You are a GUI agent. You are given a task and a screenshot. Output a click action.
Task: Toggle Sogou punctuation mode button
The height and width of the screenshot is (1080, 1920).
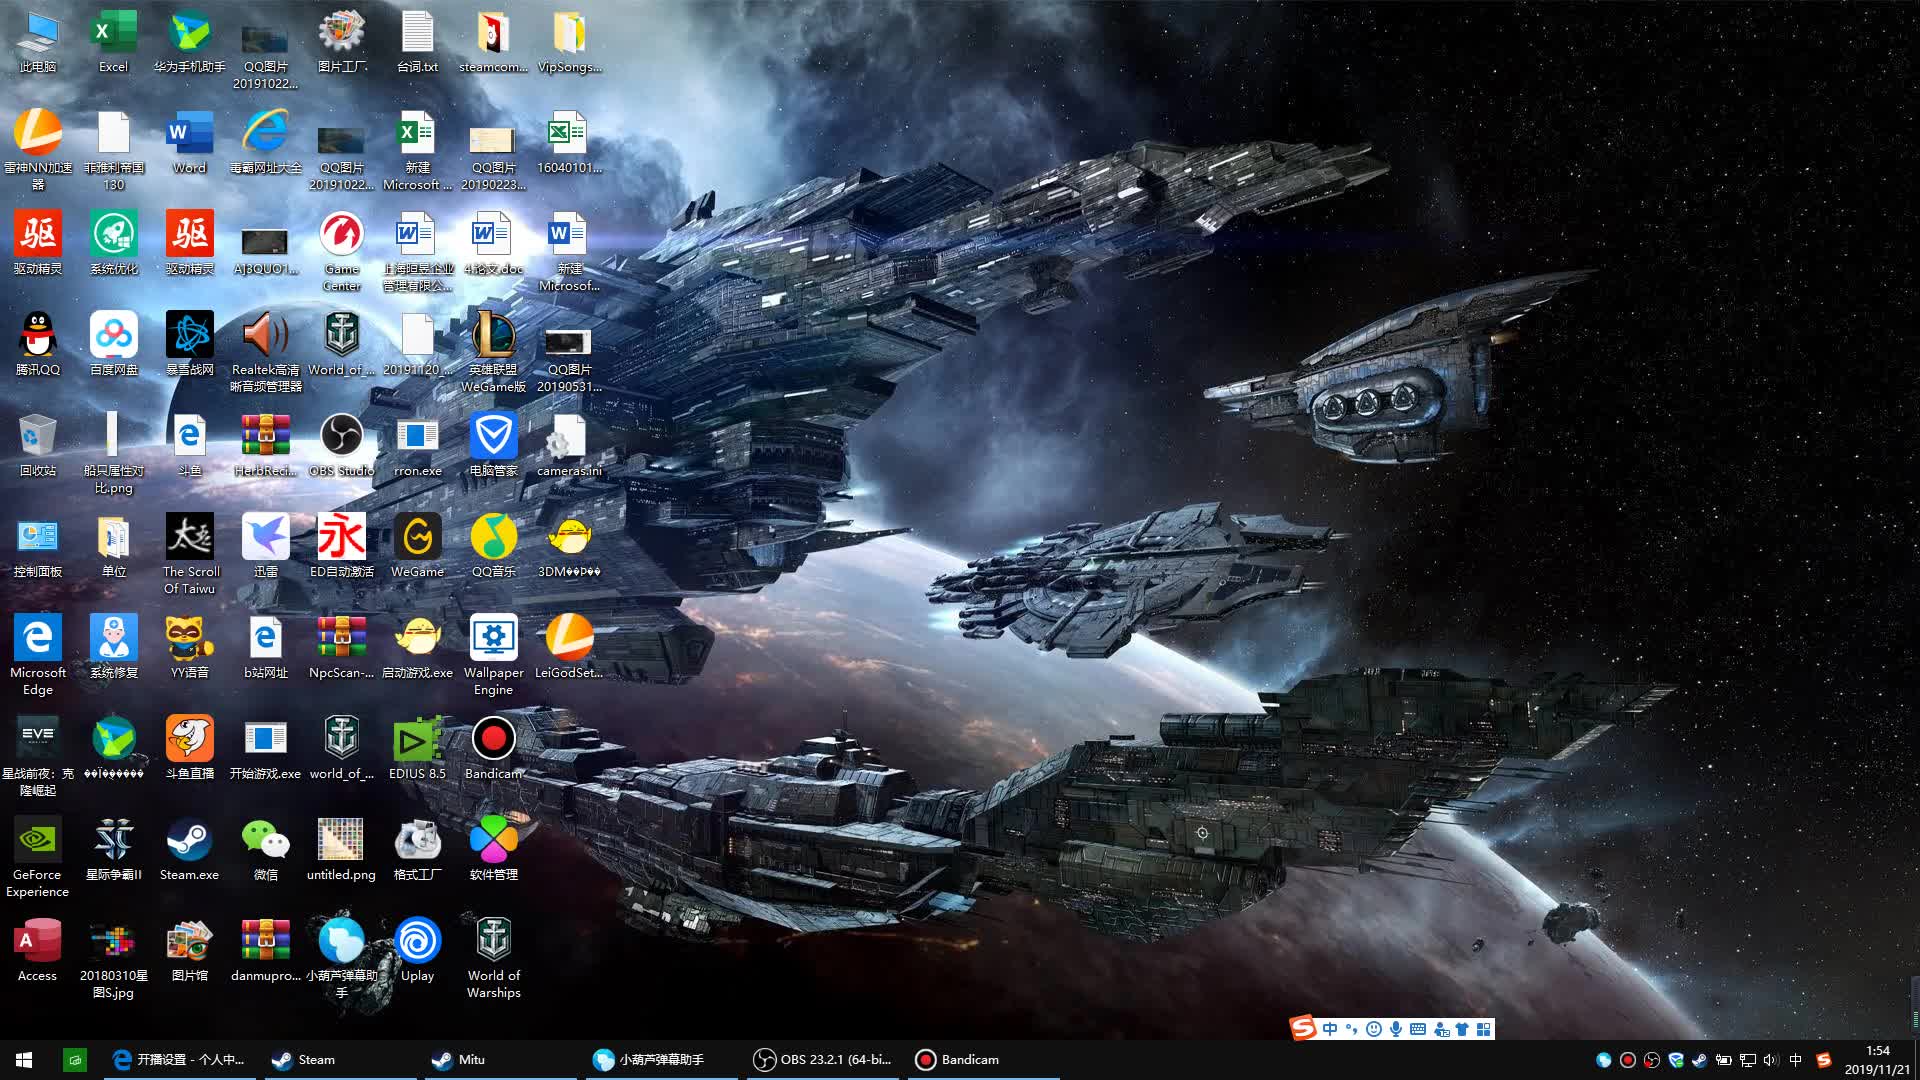pos(1352,1029)
